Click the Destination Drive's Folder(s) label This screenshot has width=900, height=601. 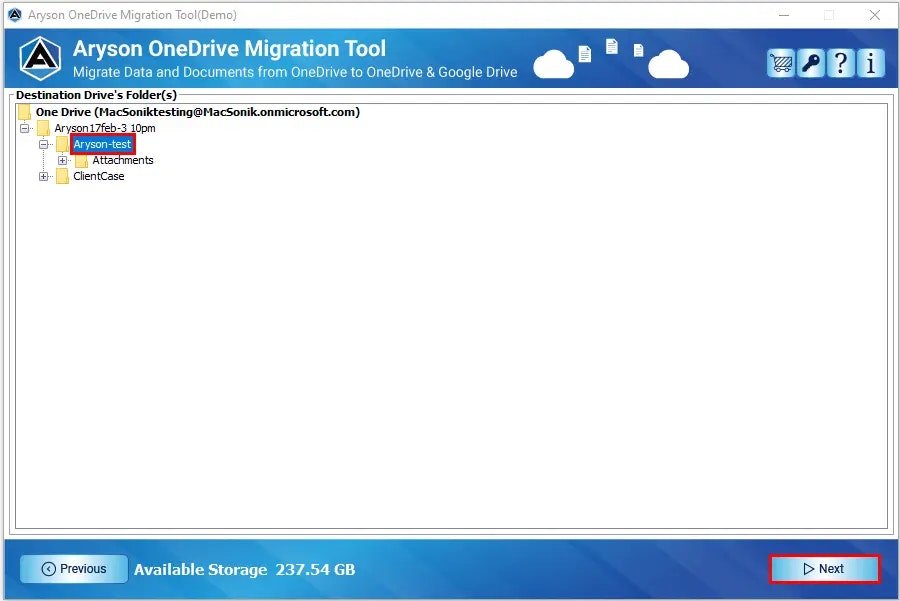pos(96,95)
